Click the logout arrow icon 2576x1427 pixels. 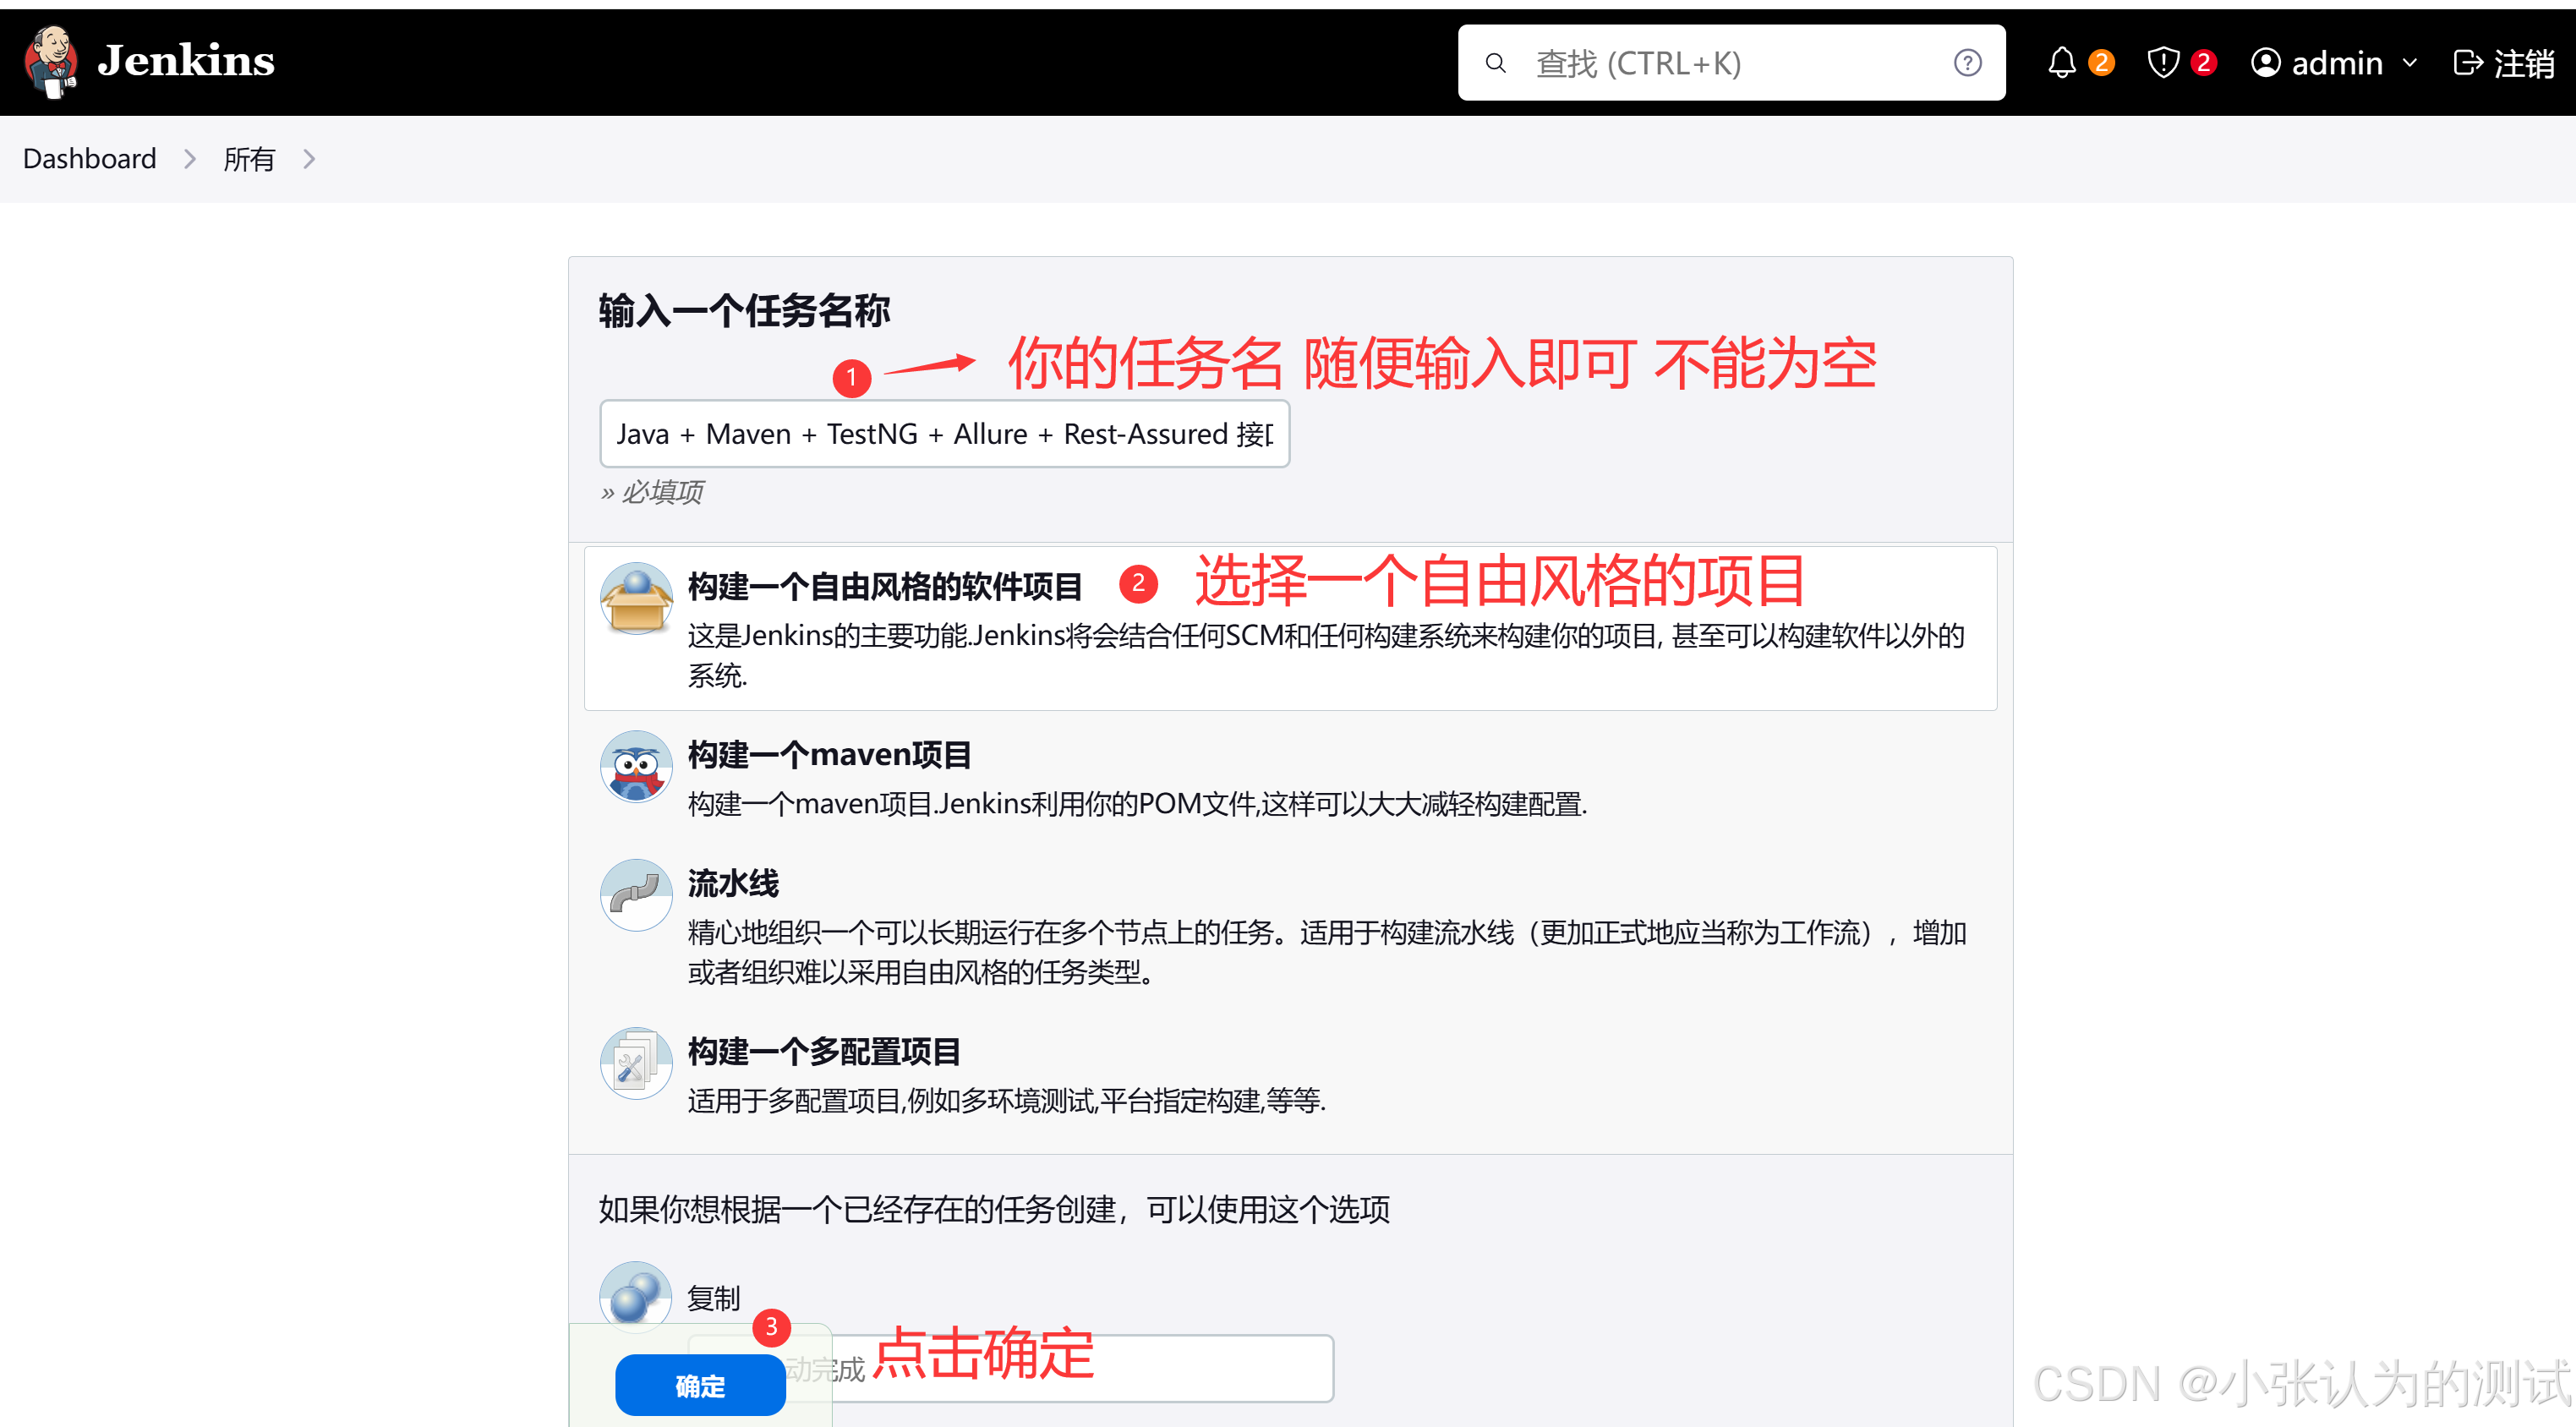[2468, 63]
